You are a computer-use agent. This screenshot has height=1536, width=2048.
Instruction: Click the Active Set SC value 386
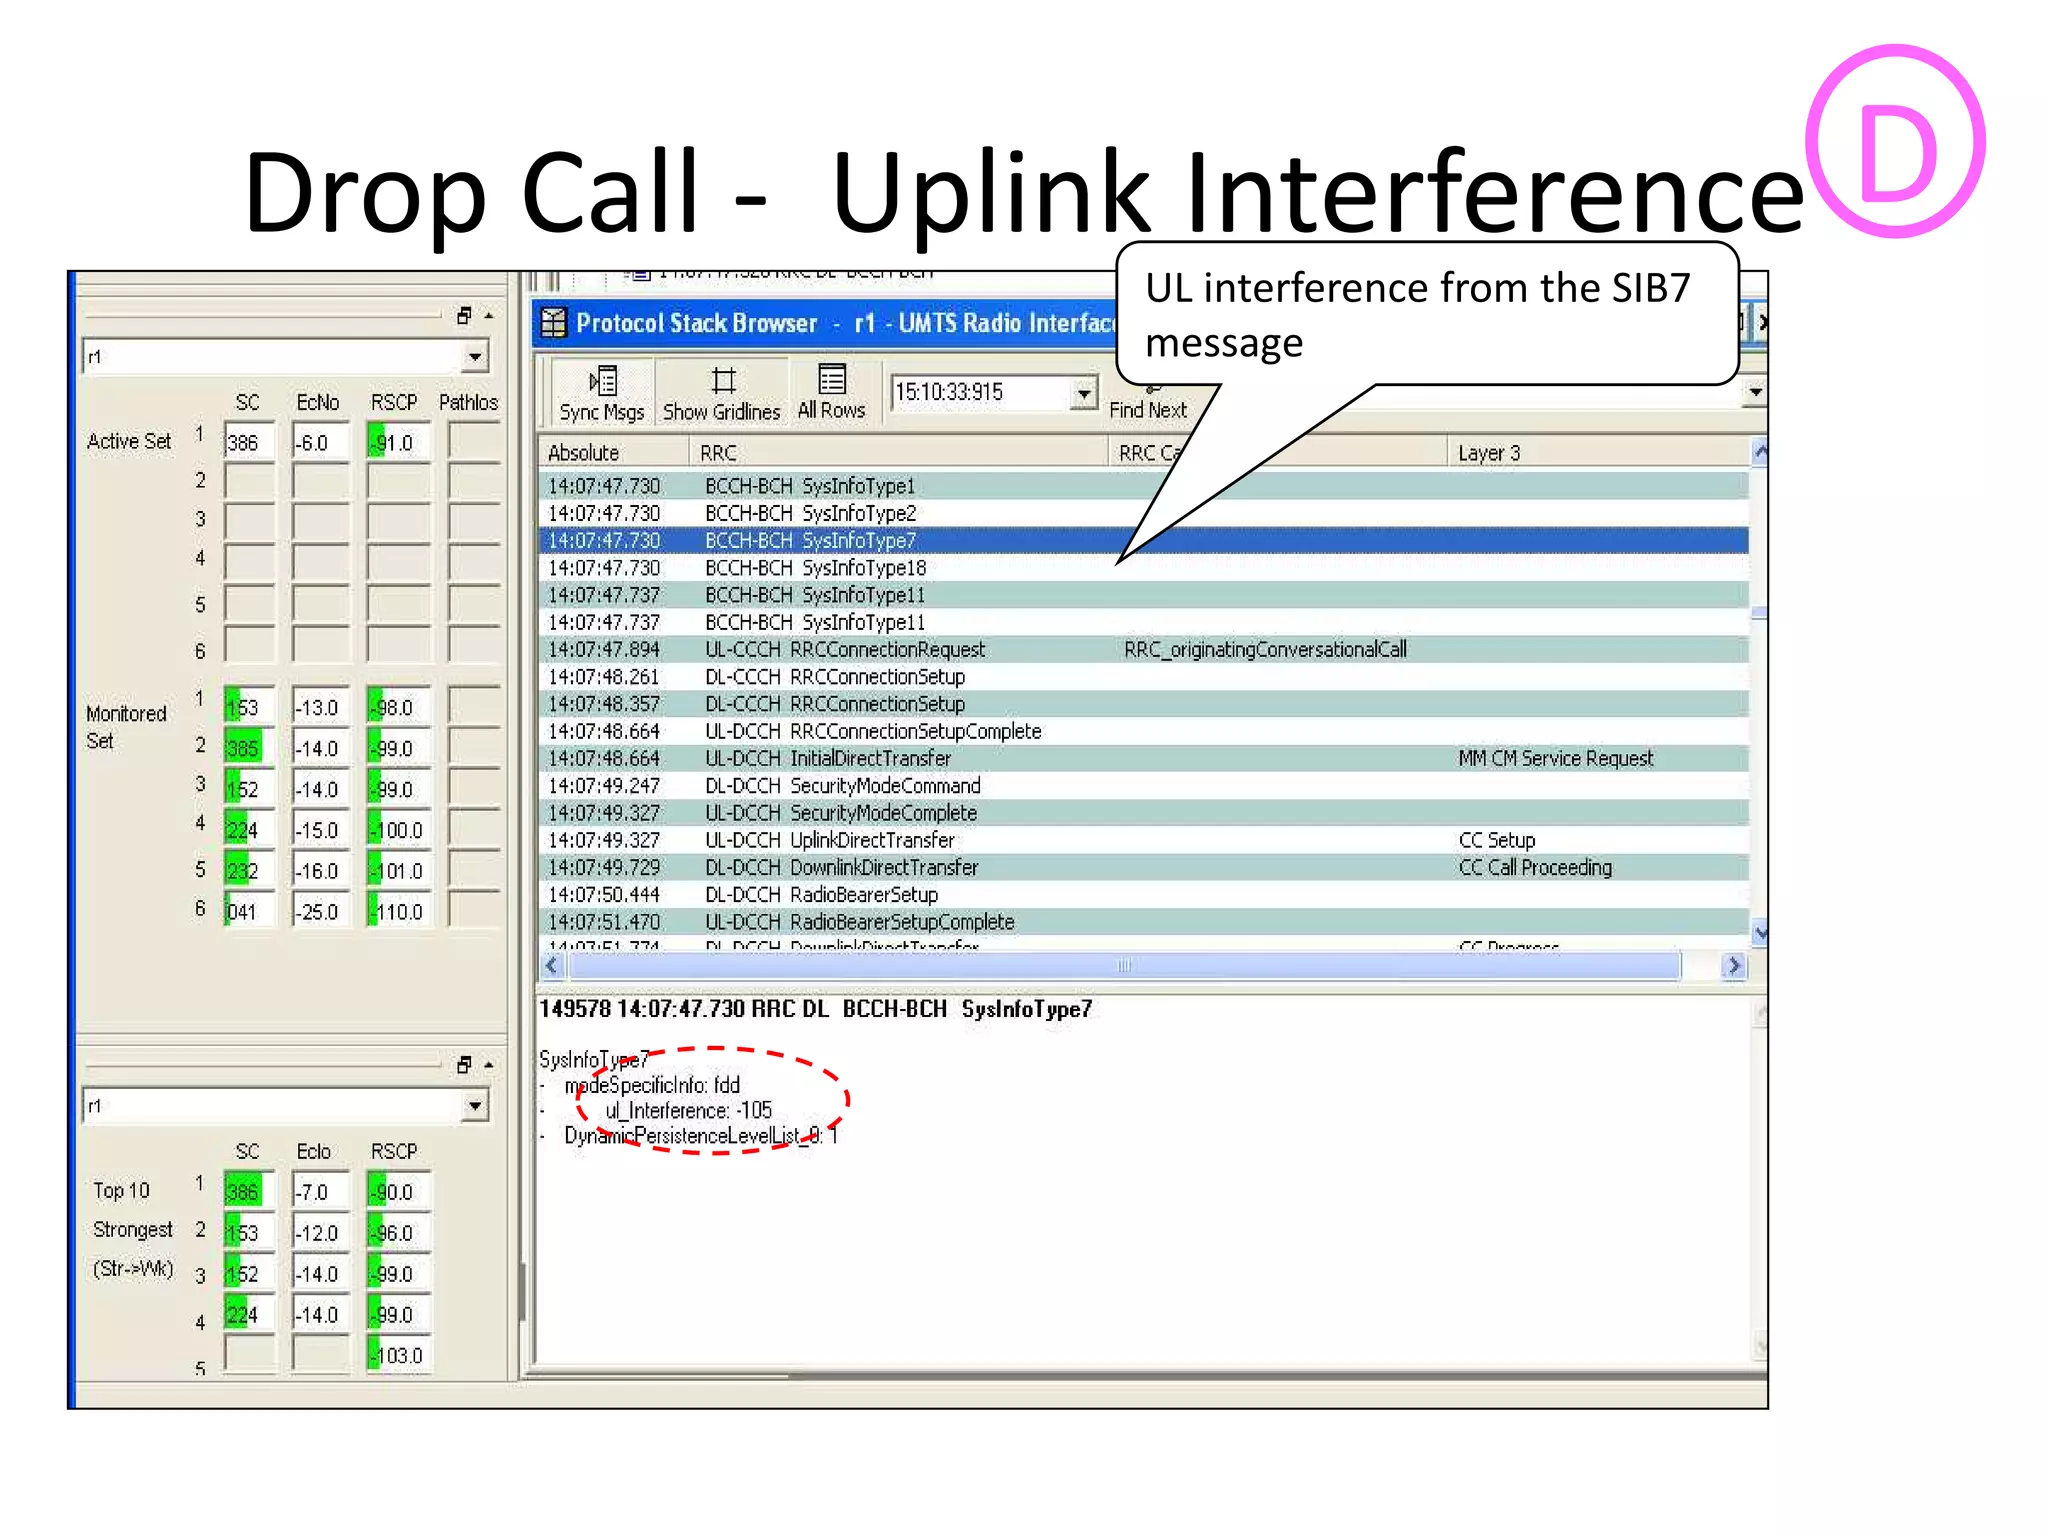pyautogui.click(x=249, y=442)
